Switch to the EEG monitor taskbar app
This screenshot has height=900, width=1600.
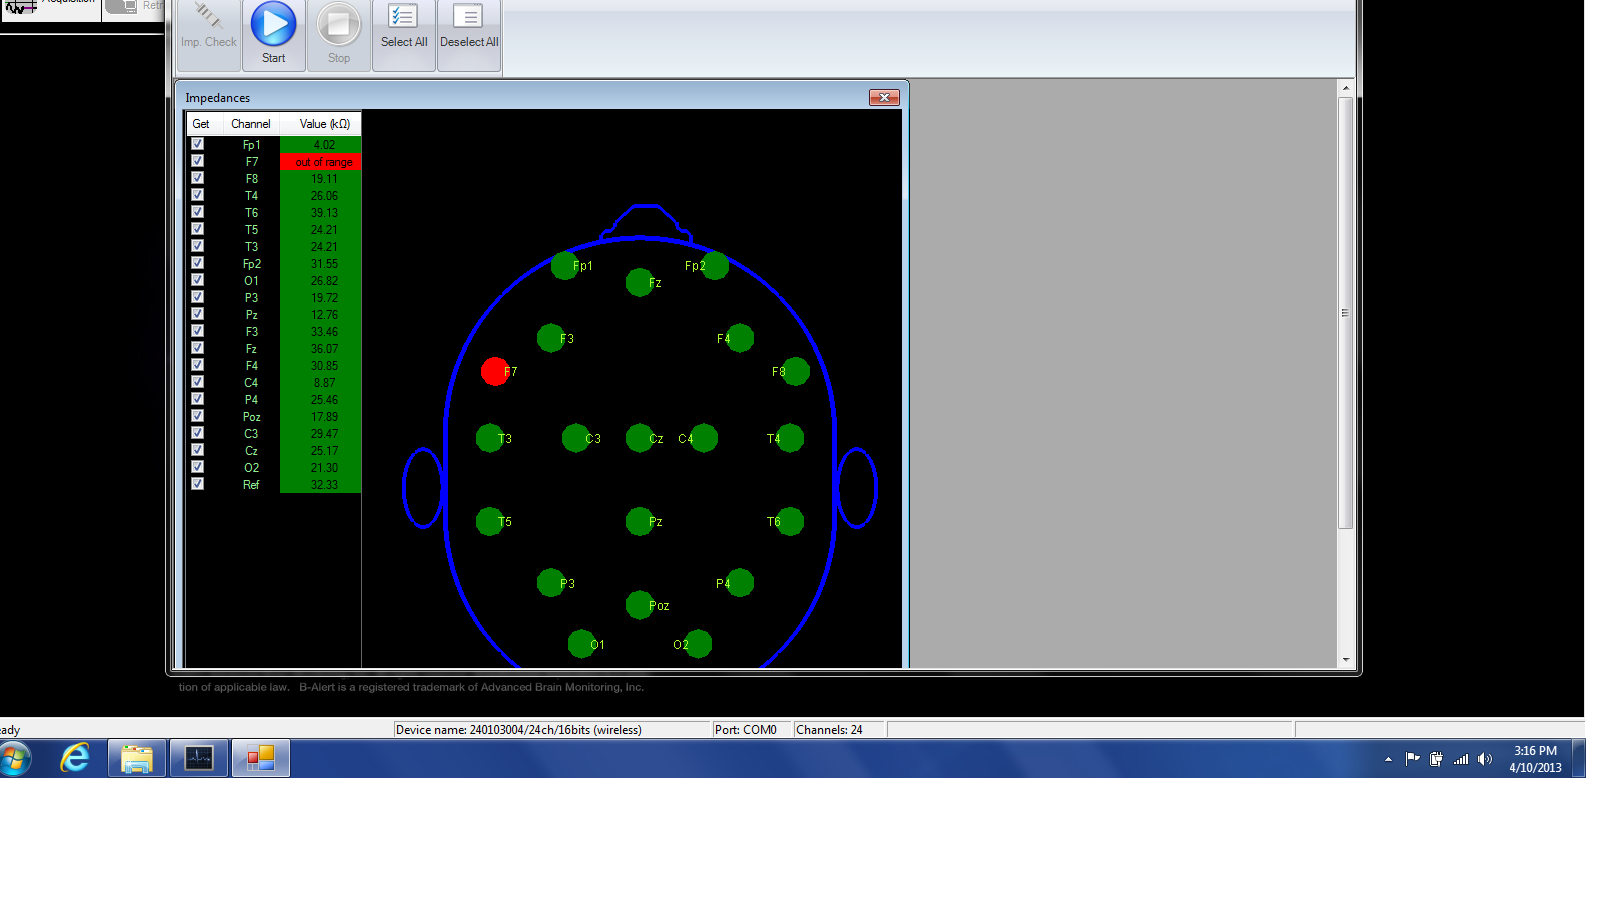[x=199, y=759]
